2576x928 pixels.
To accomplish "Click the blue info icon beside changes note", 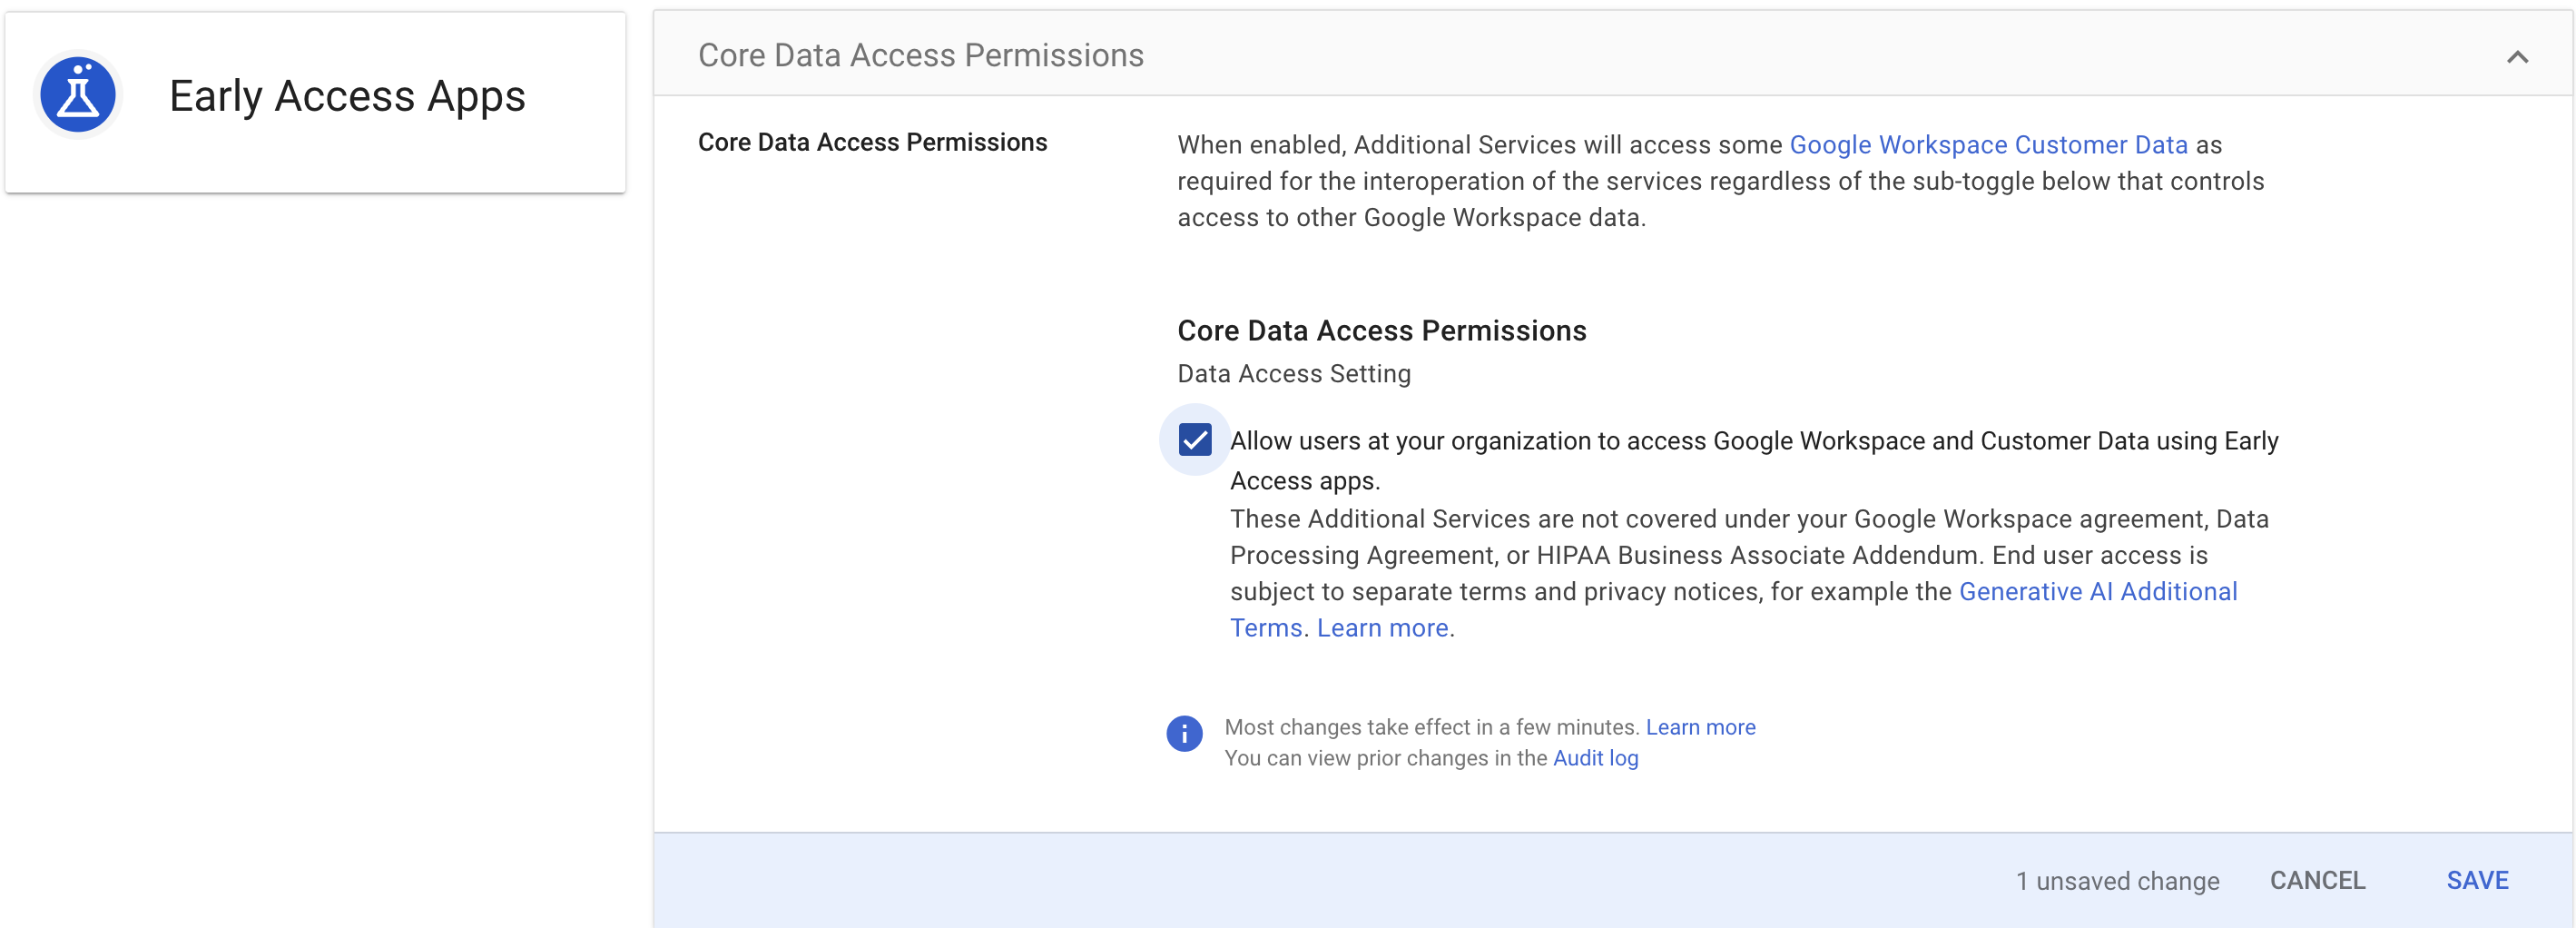I will click(x=1184, y=733).
